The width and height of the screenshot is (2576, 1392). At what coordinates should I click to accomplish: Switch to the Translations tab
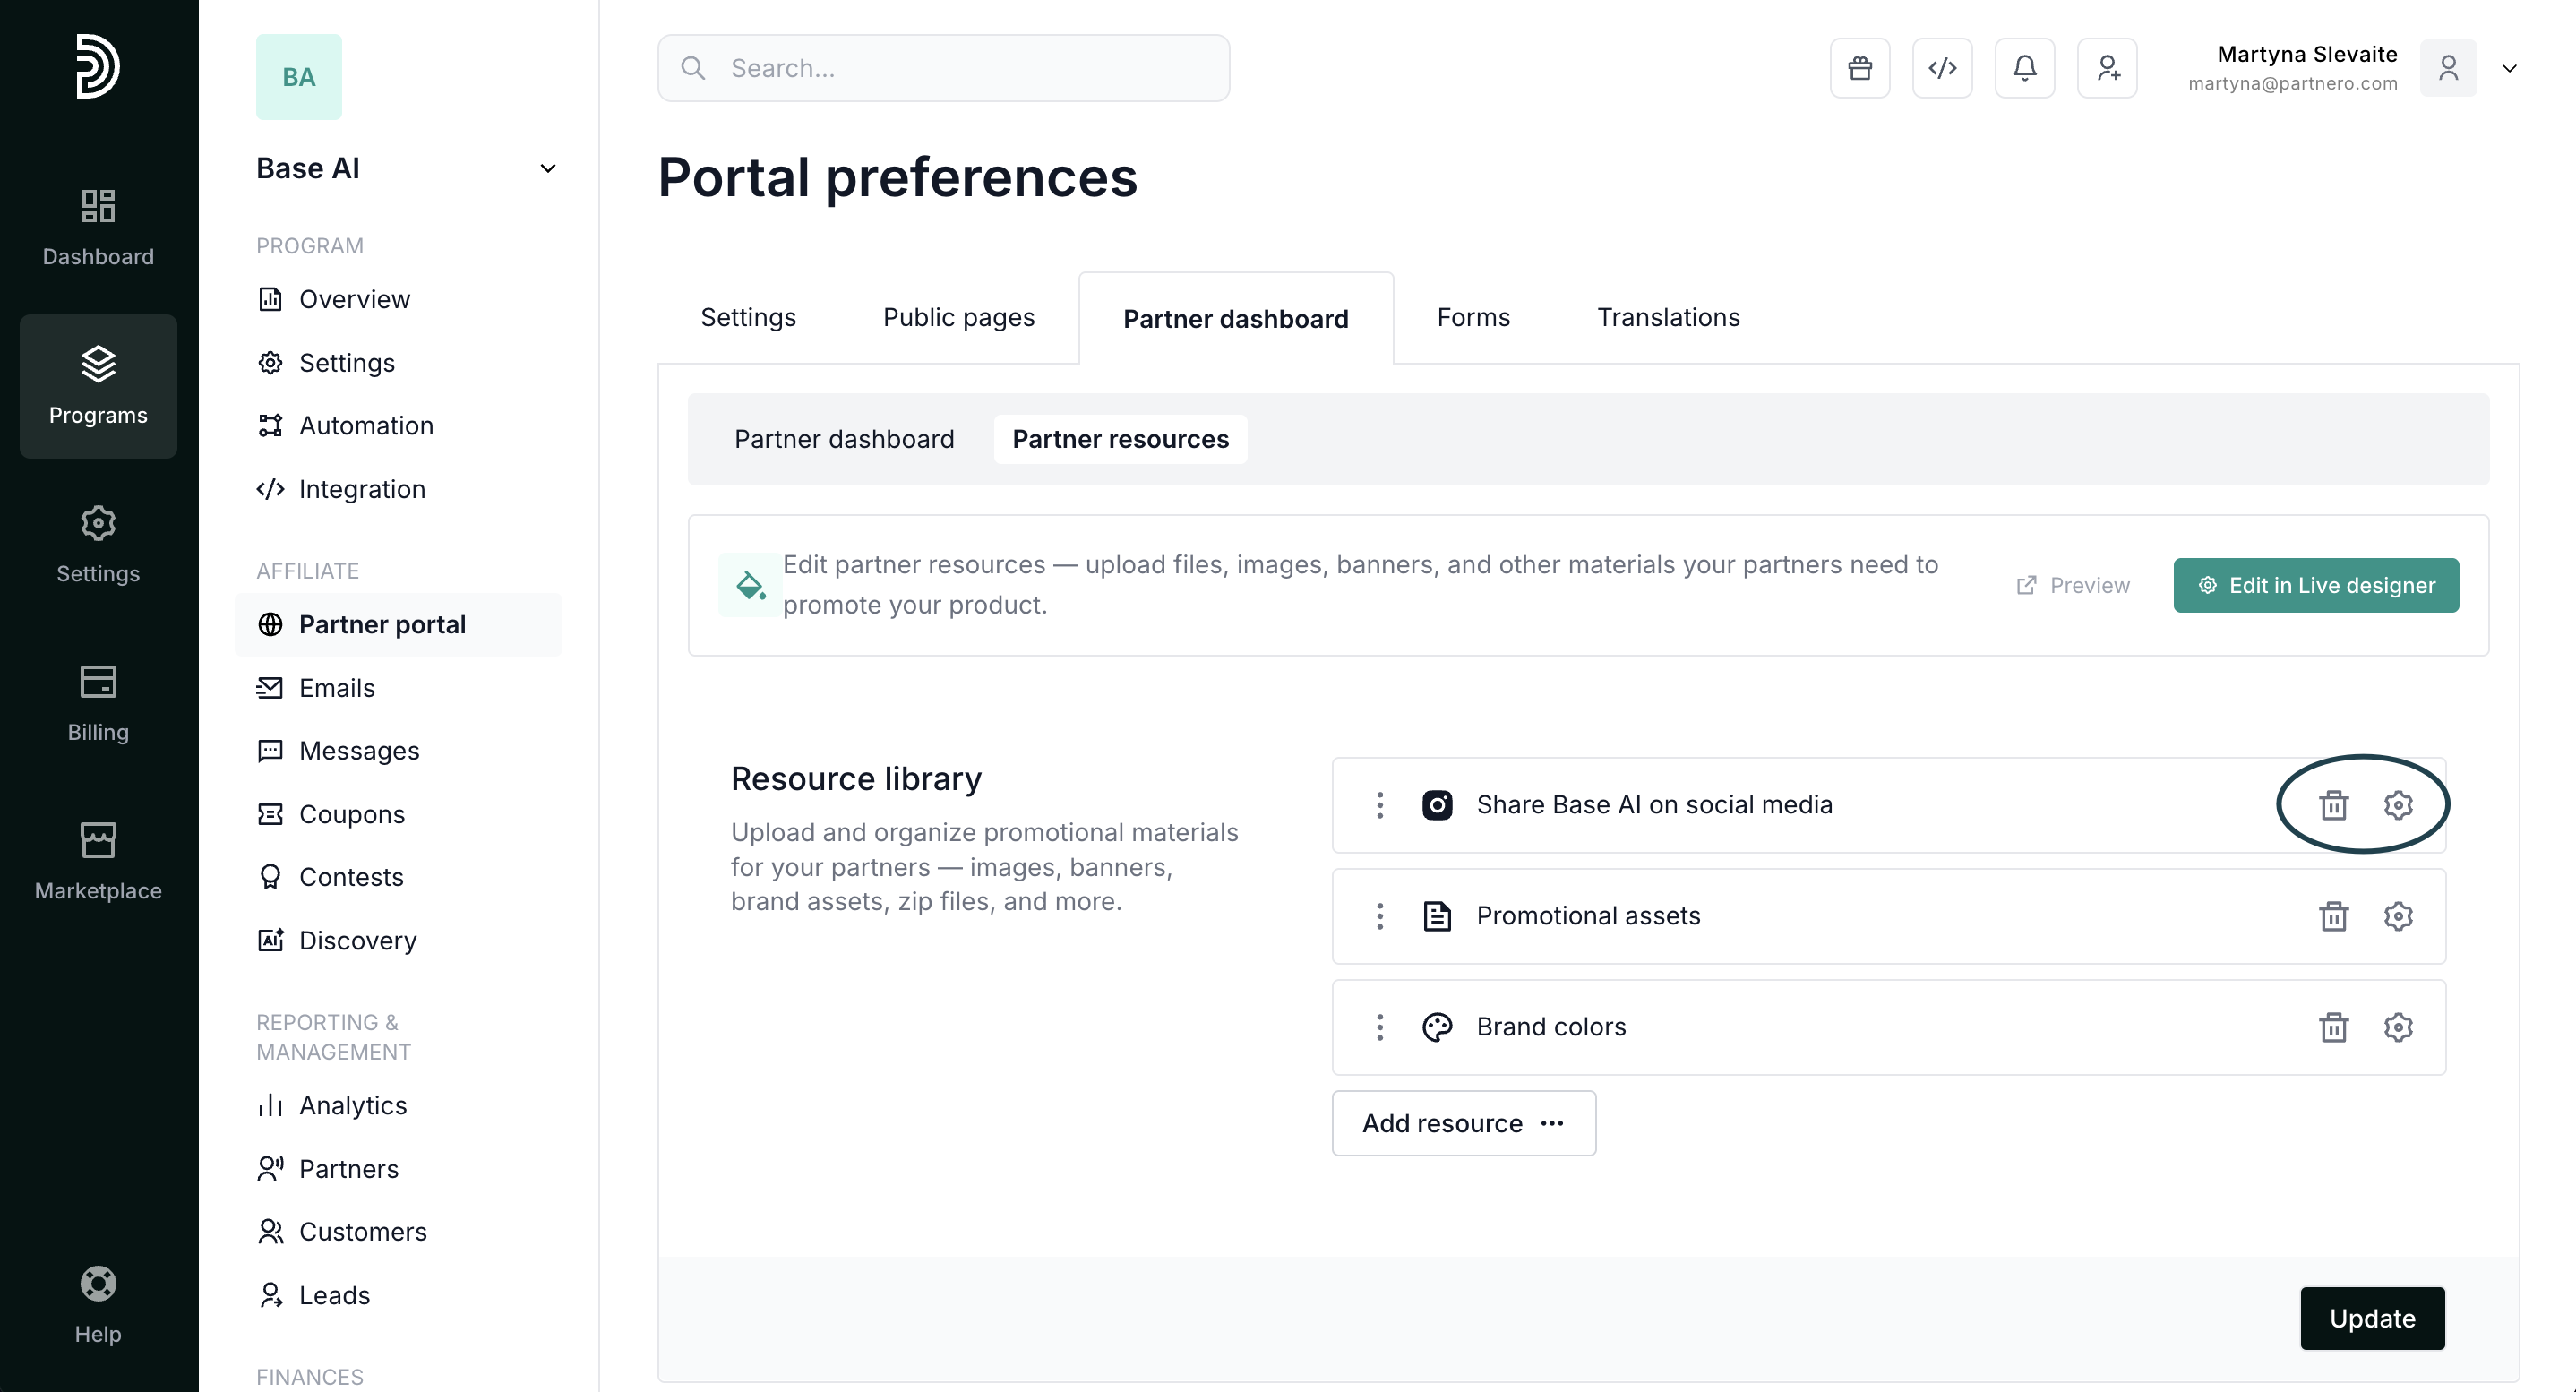click(1667, 317)
